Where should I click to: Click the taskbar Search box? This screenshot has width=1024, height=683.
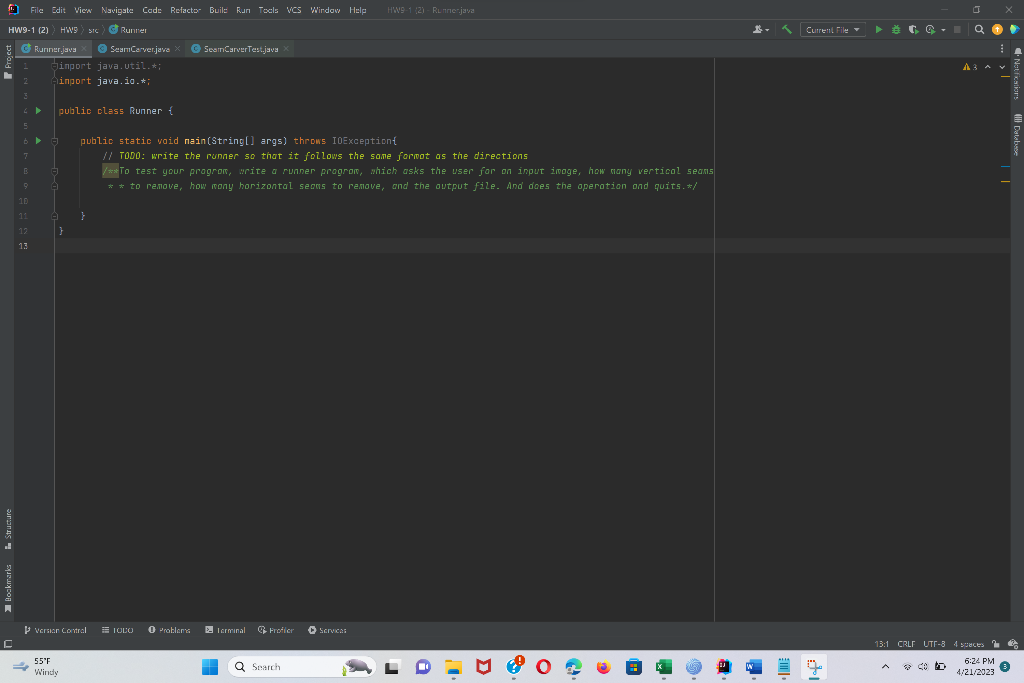(302, 667)
